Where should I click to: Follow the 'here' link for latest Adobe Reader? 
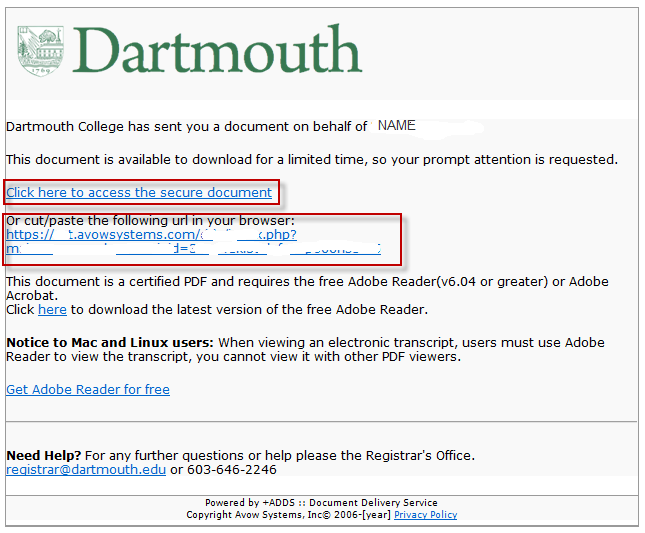52,310
